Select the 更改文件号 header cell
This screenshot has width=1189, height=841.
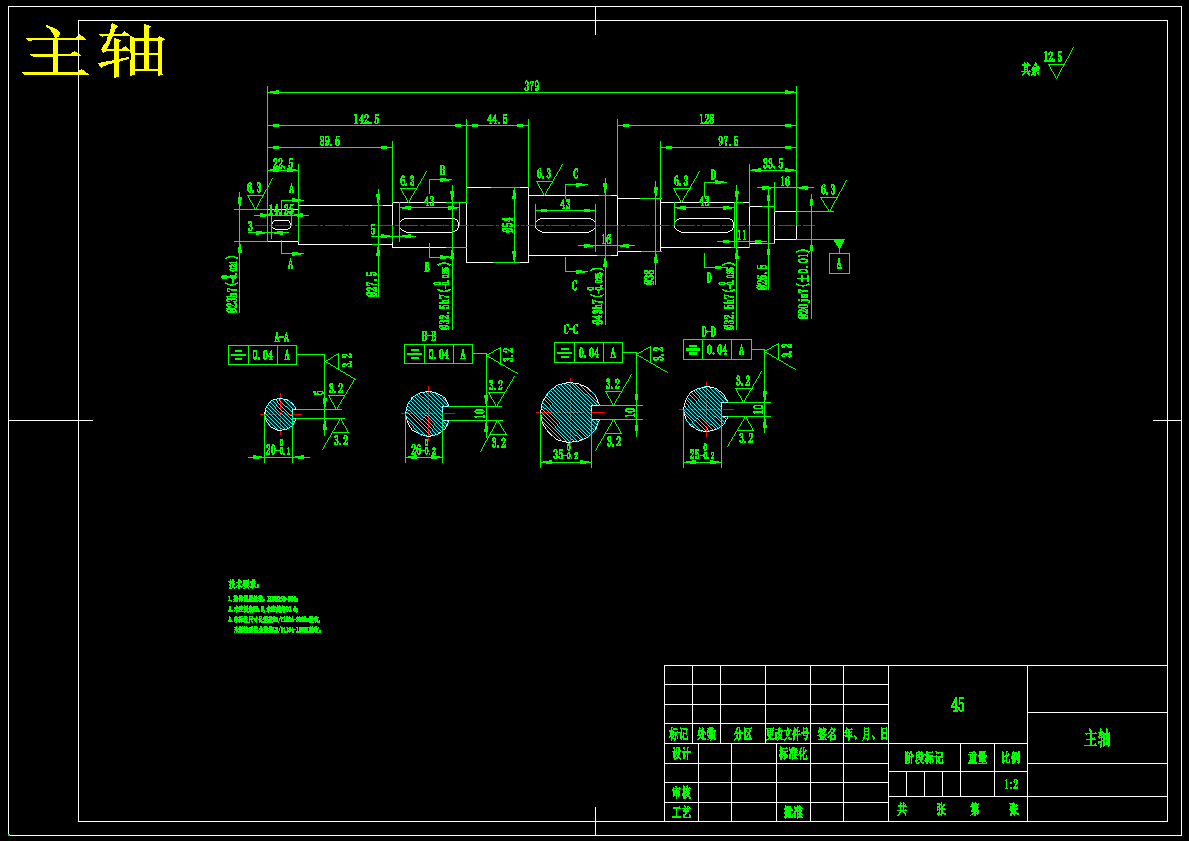(x=788, y=734)
